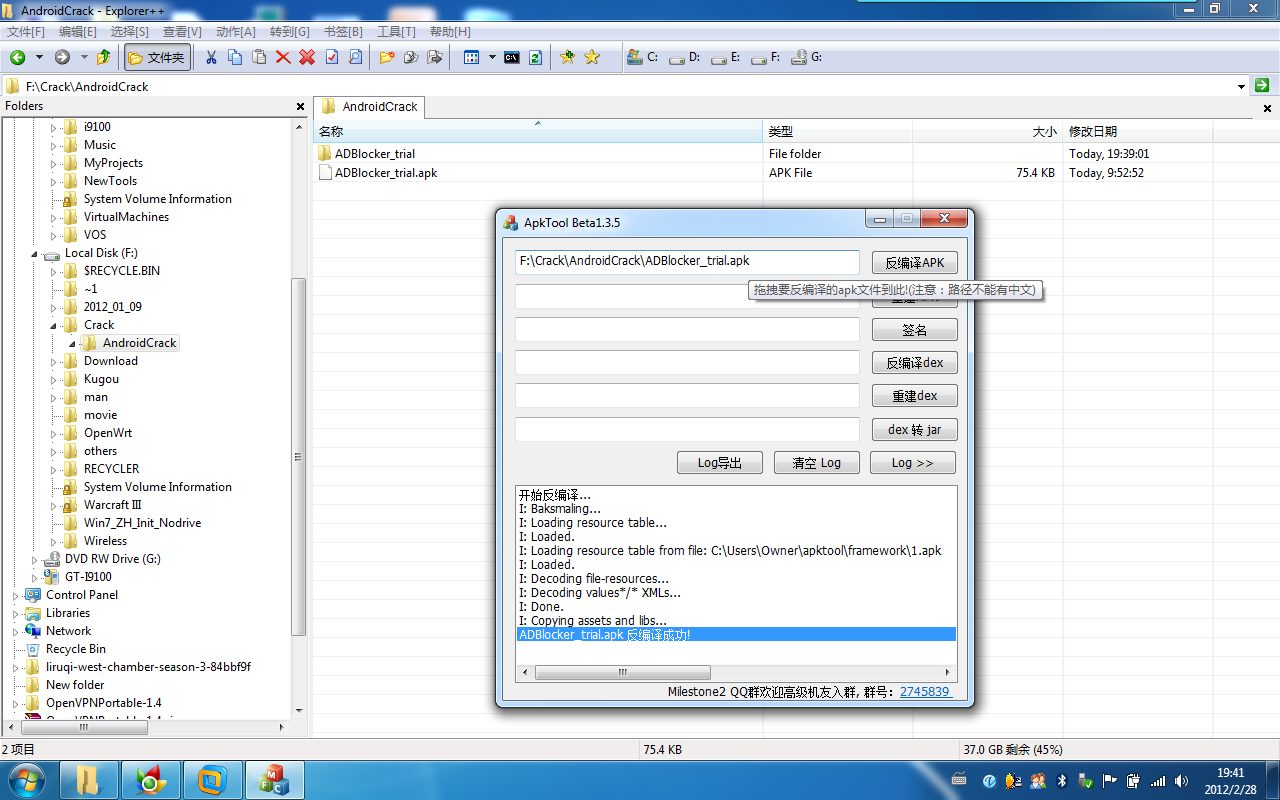Open the 工具[T] menu

396,32
